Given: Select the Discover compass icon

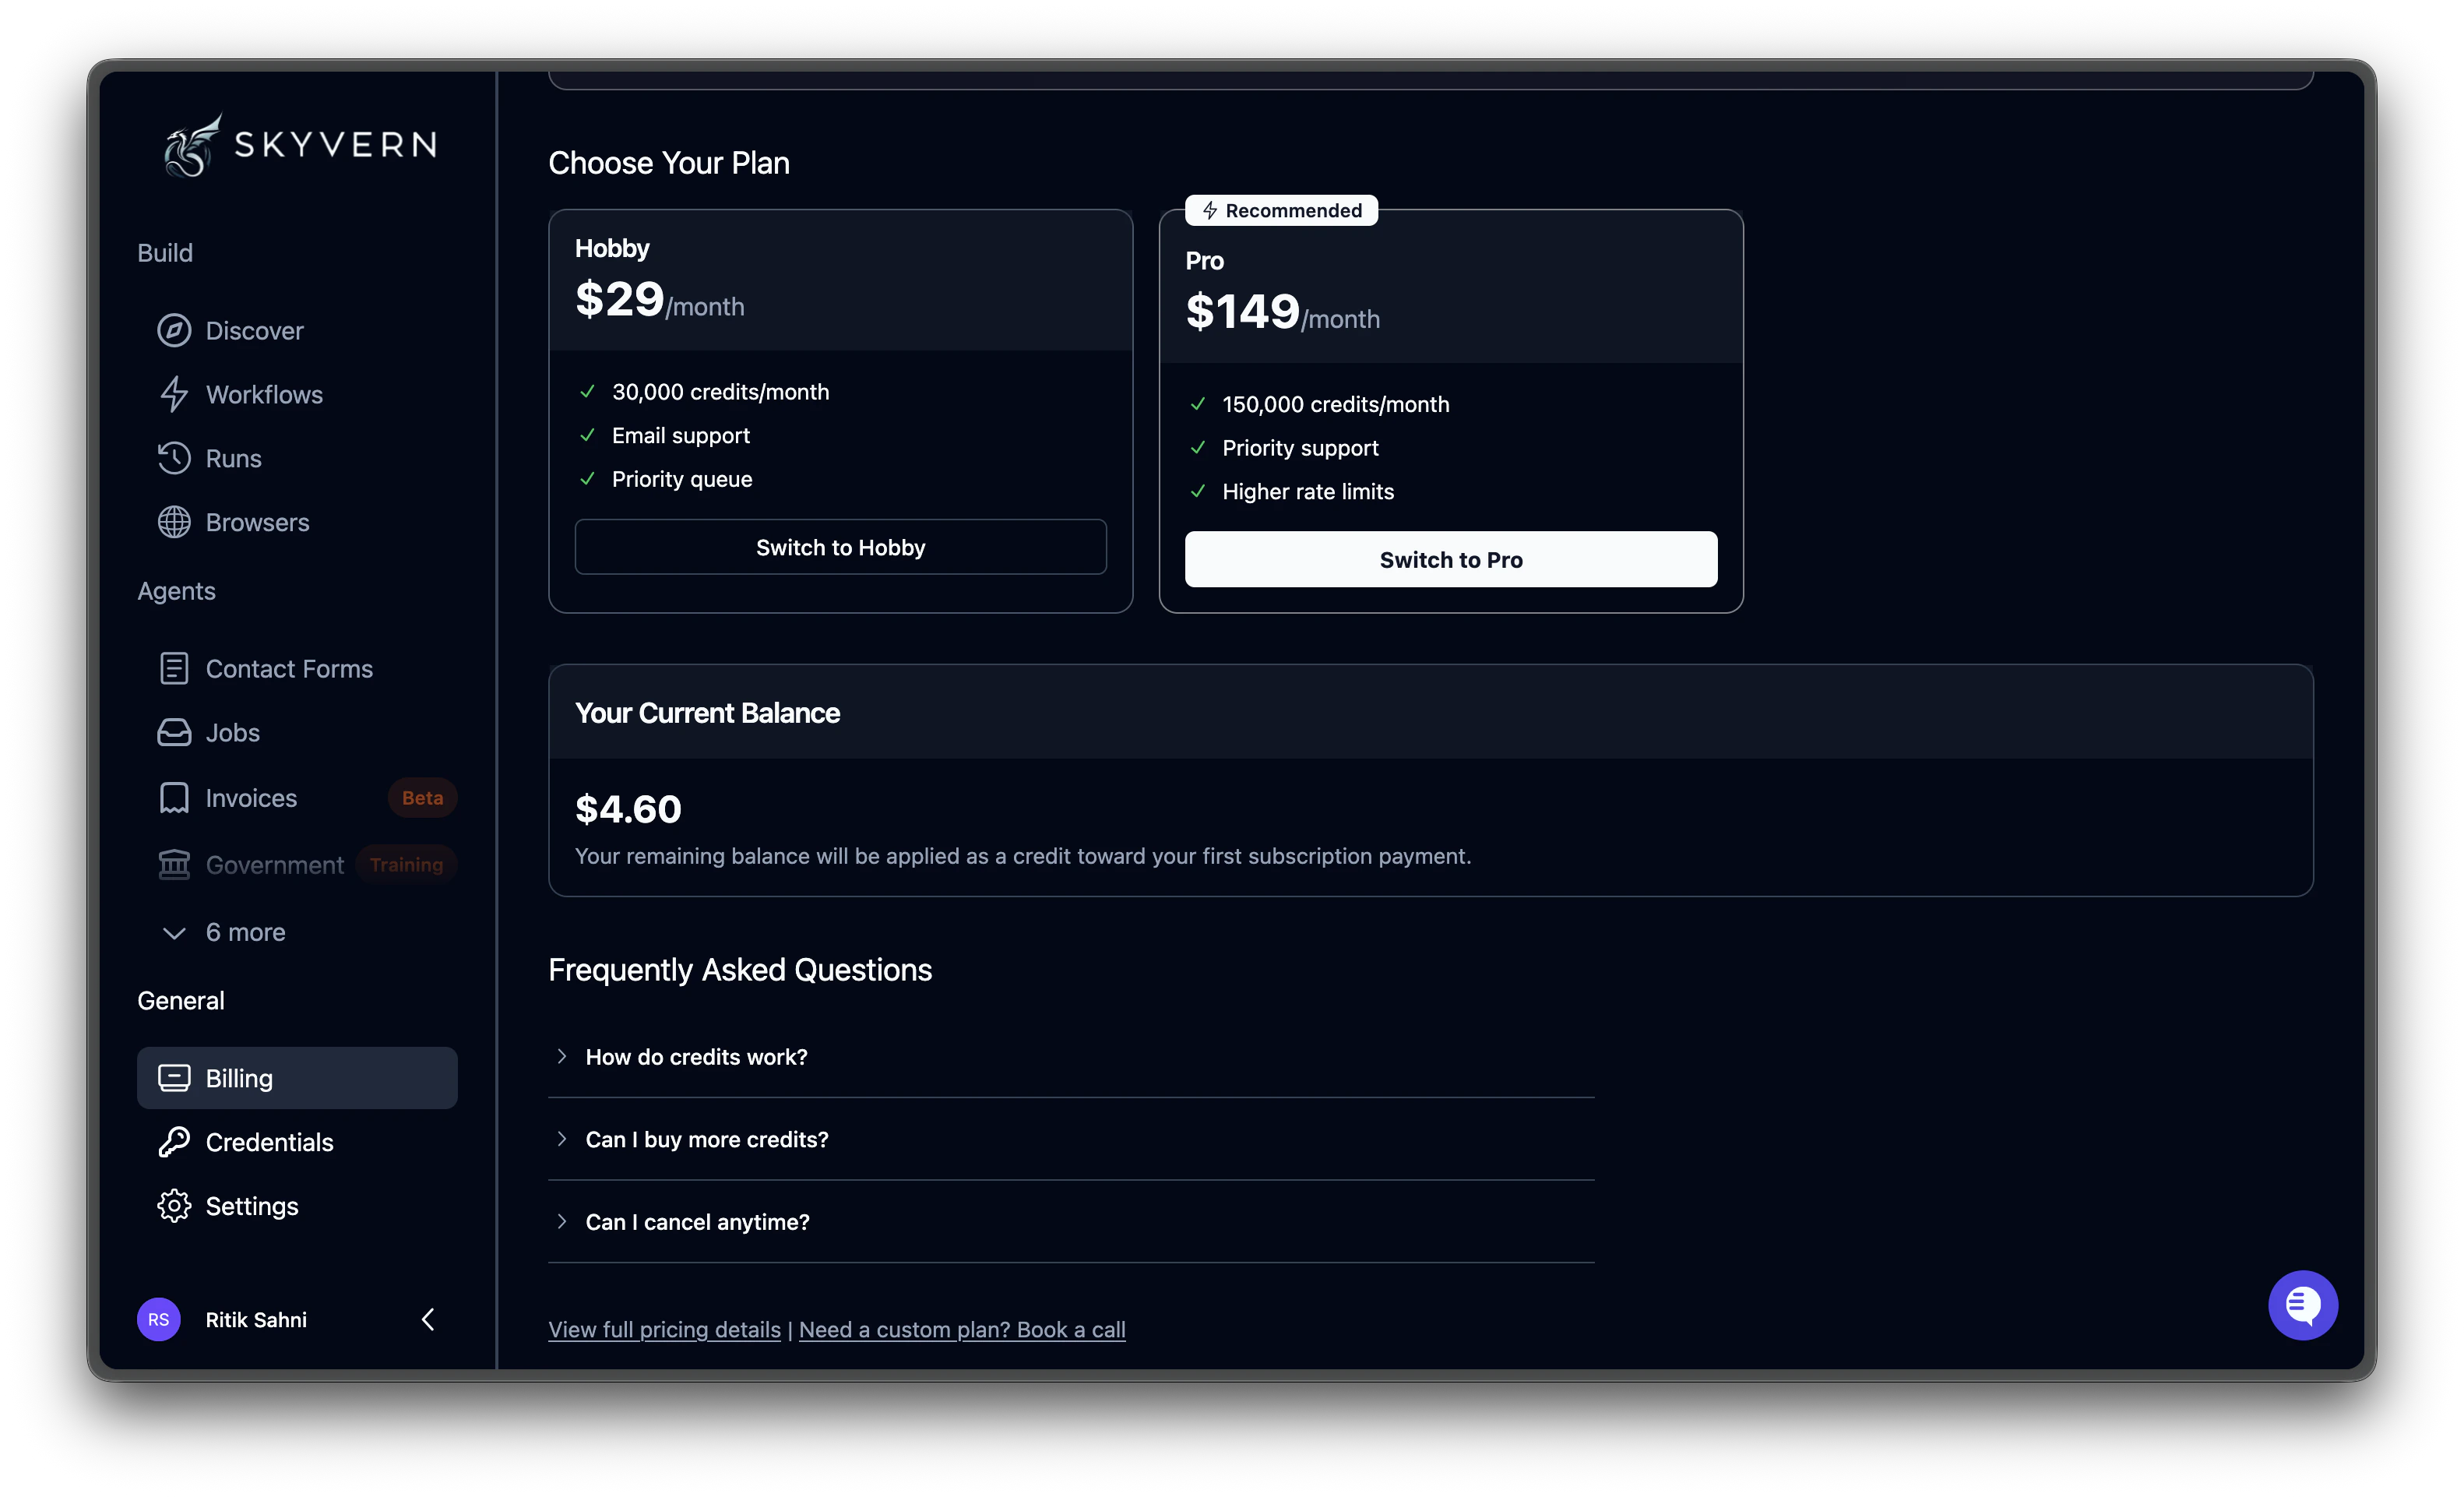Looking at the screenshot, I should click(175, 331).
